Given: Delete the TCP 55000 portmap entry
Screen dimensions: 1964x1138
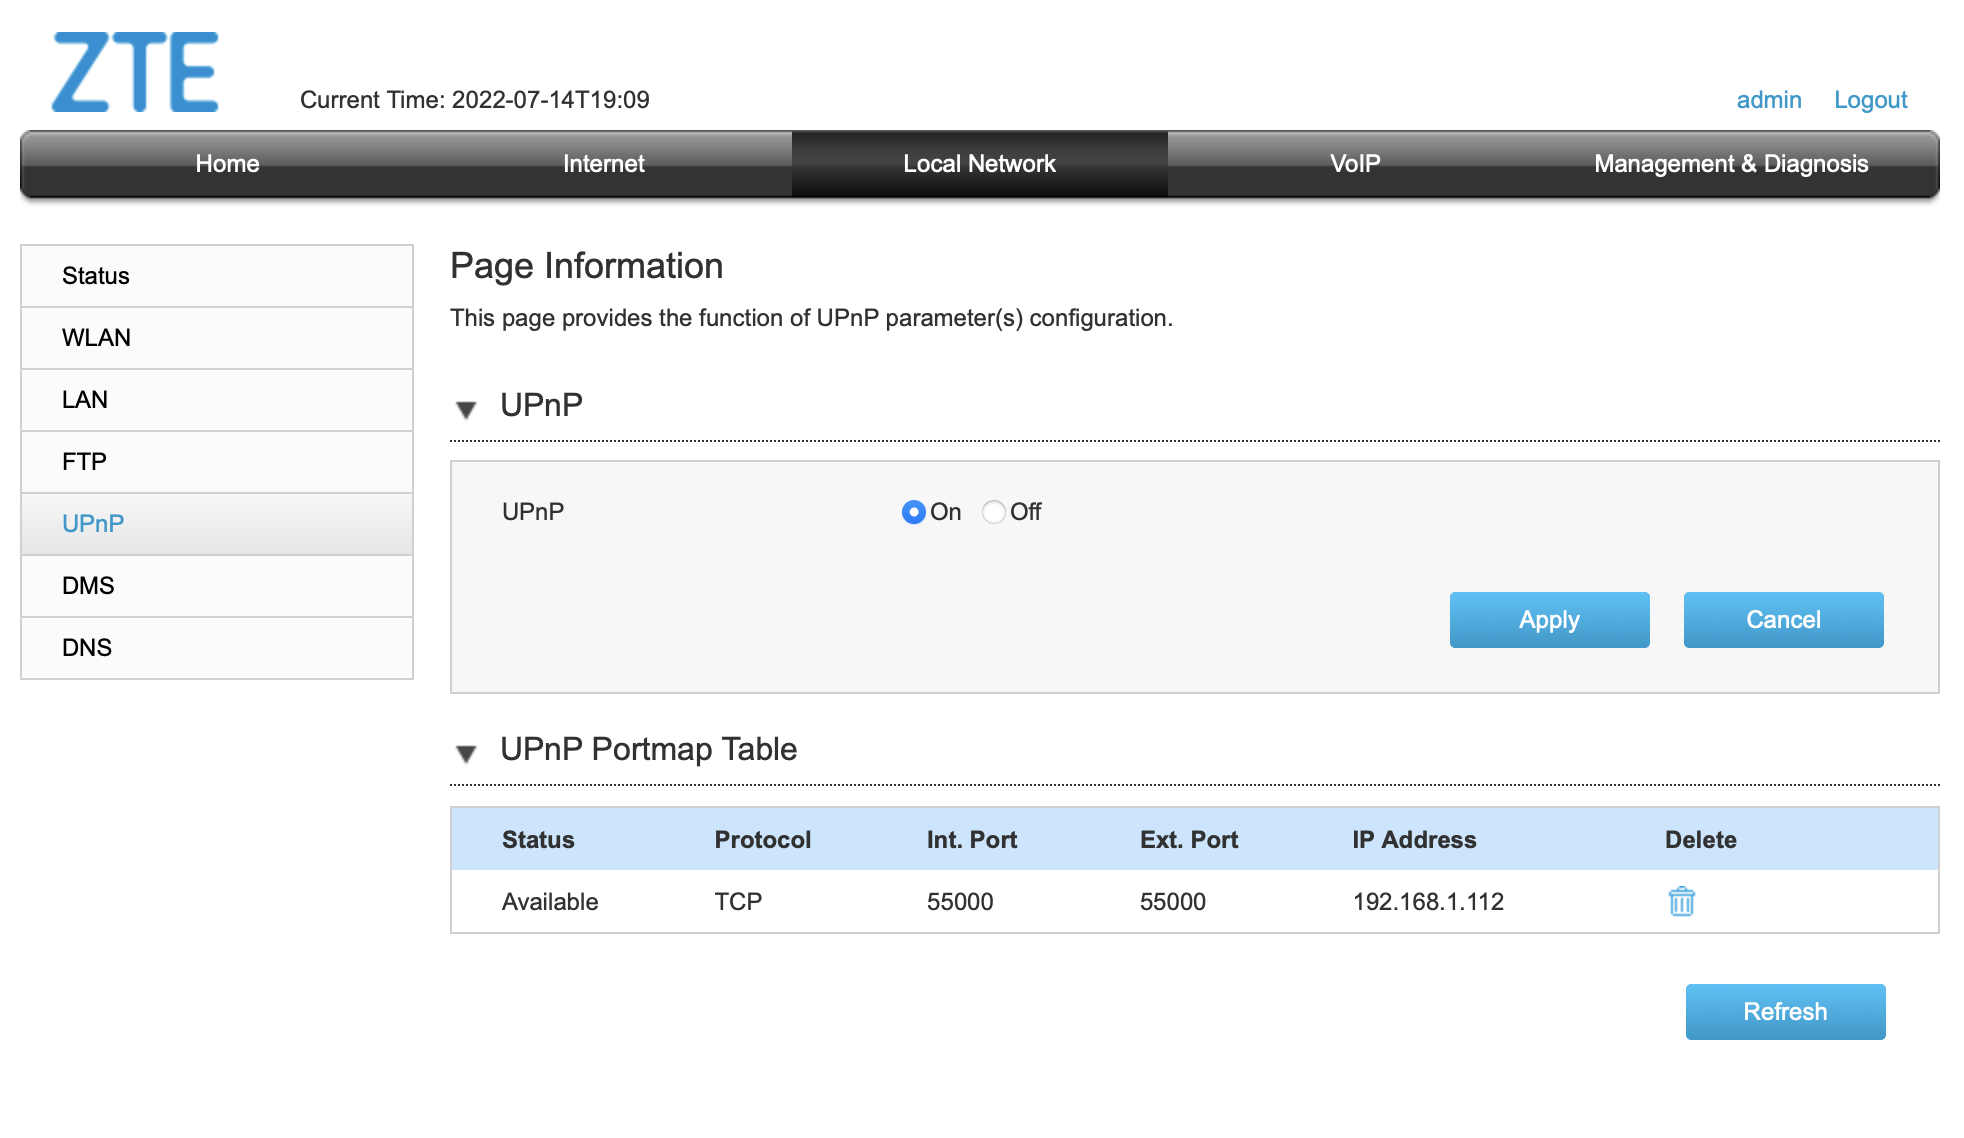Looking at the screenshot, I should (x=1681, y=901).
